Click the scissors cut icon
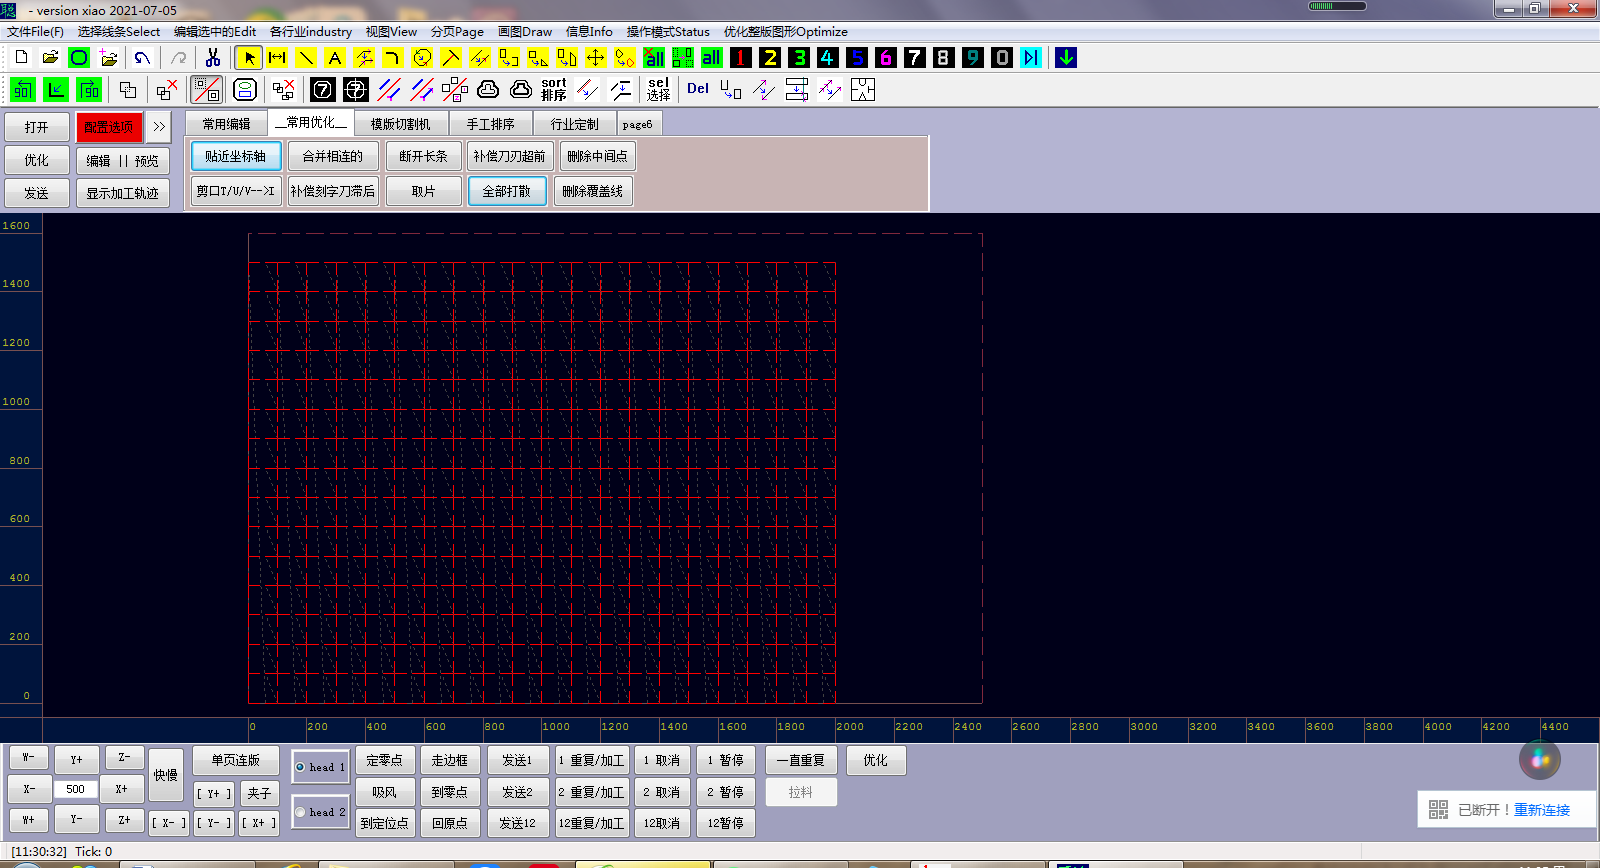Image resolution: width=1600 pixels, height=868 pixels. coord(212,58)
